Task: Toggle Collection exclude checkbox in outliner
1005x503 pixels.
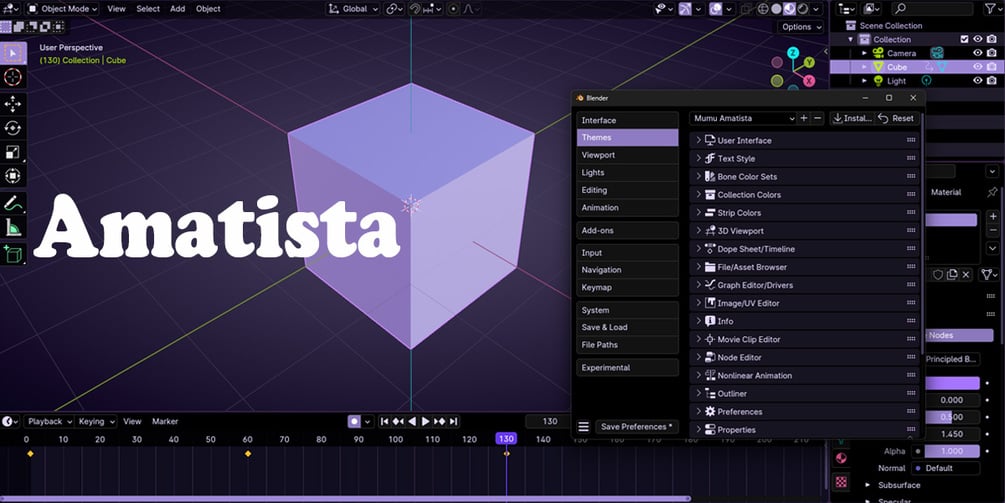Action: 965,39
